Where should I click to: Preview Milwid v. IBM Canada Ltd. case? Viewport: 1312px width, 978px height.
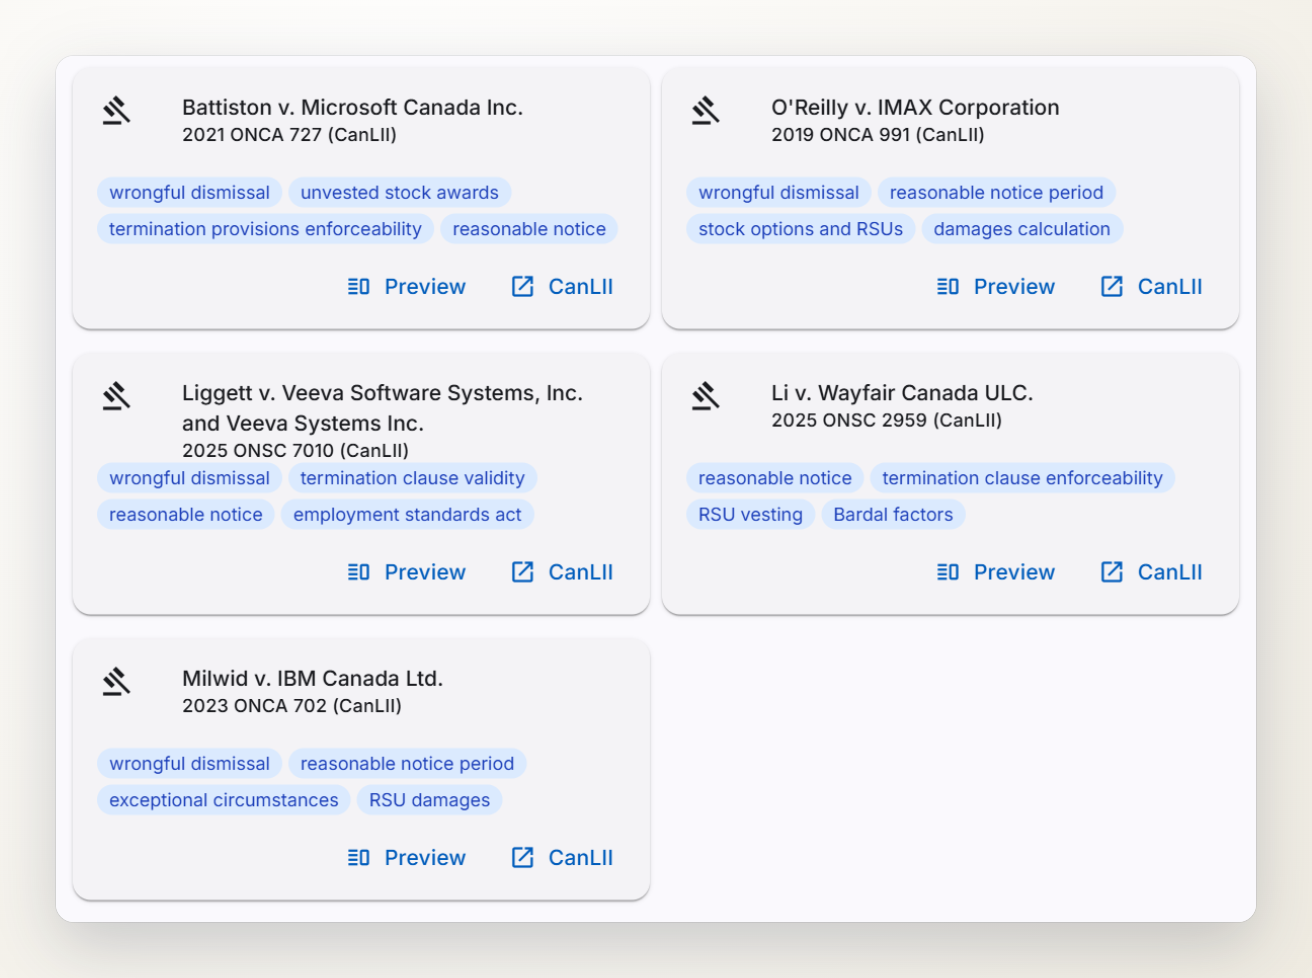point(407,858)
